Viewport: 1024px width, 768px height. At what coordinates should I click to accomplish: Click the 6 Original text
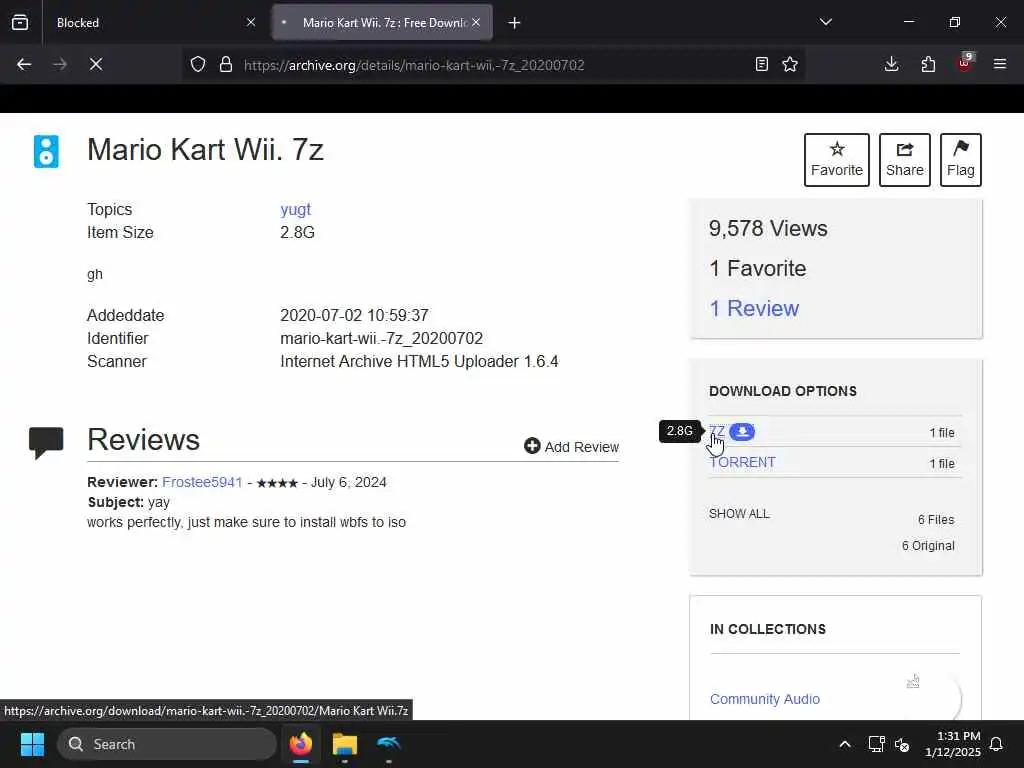point(928,546)
